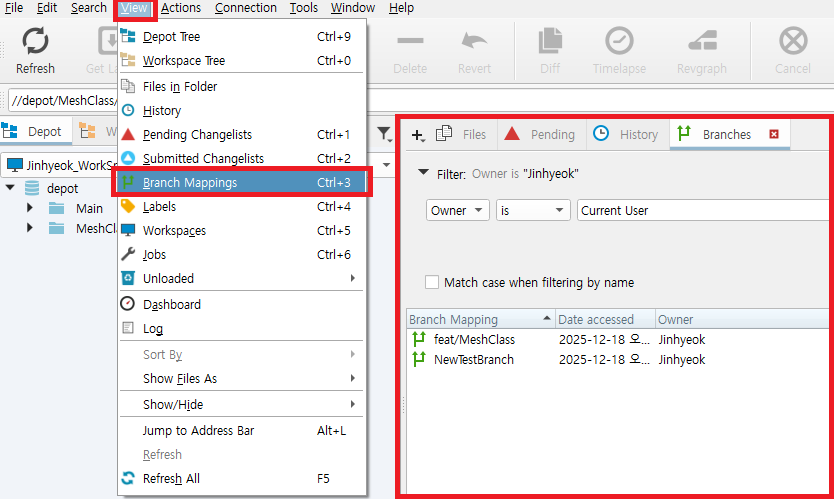Switch to the Pending tab
Image resolution: width=834 pixels, height=499 pixels.
[x=541, y=135]
